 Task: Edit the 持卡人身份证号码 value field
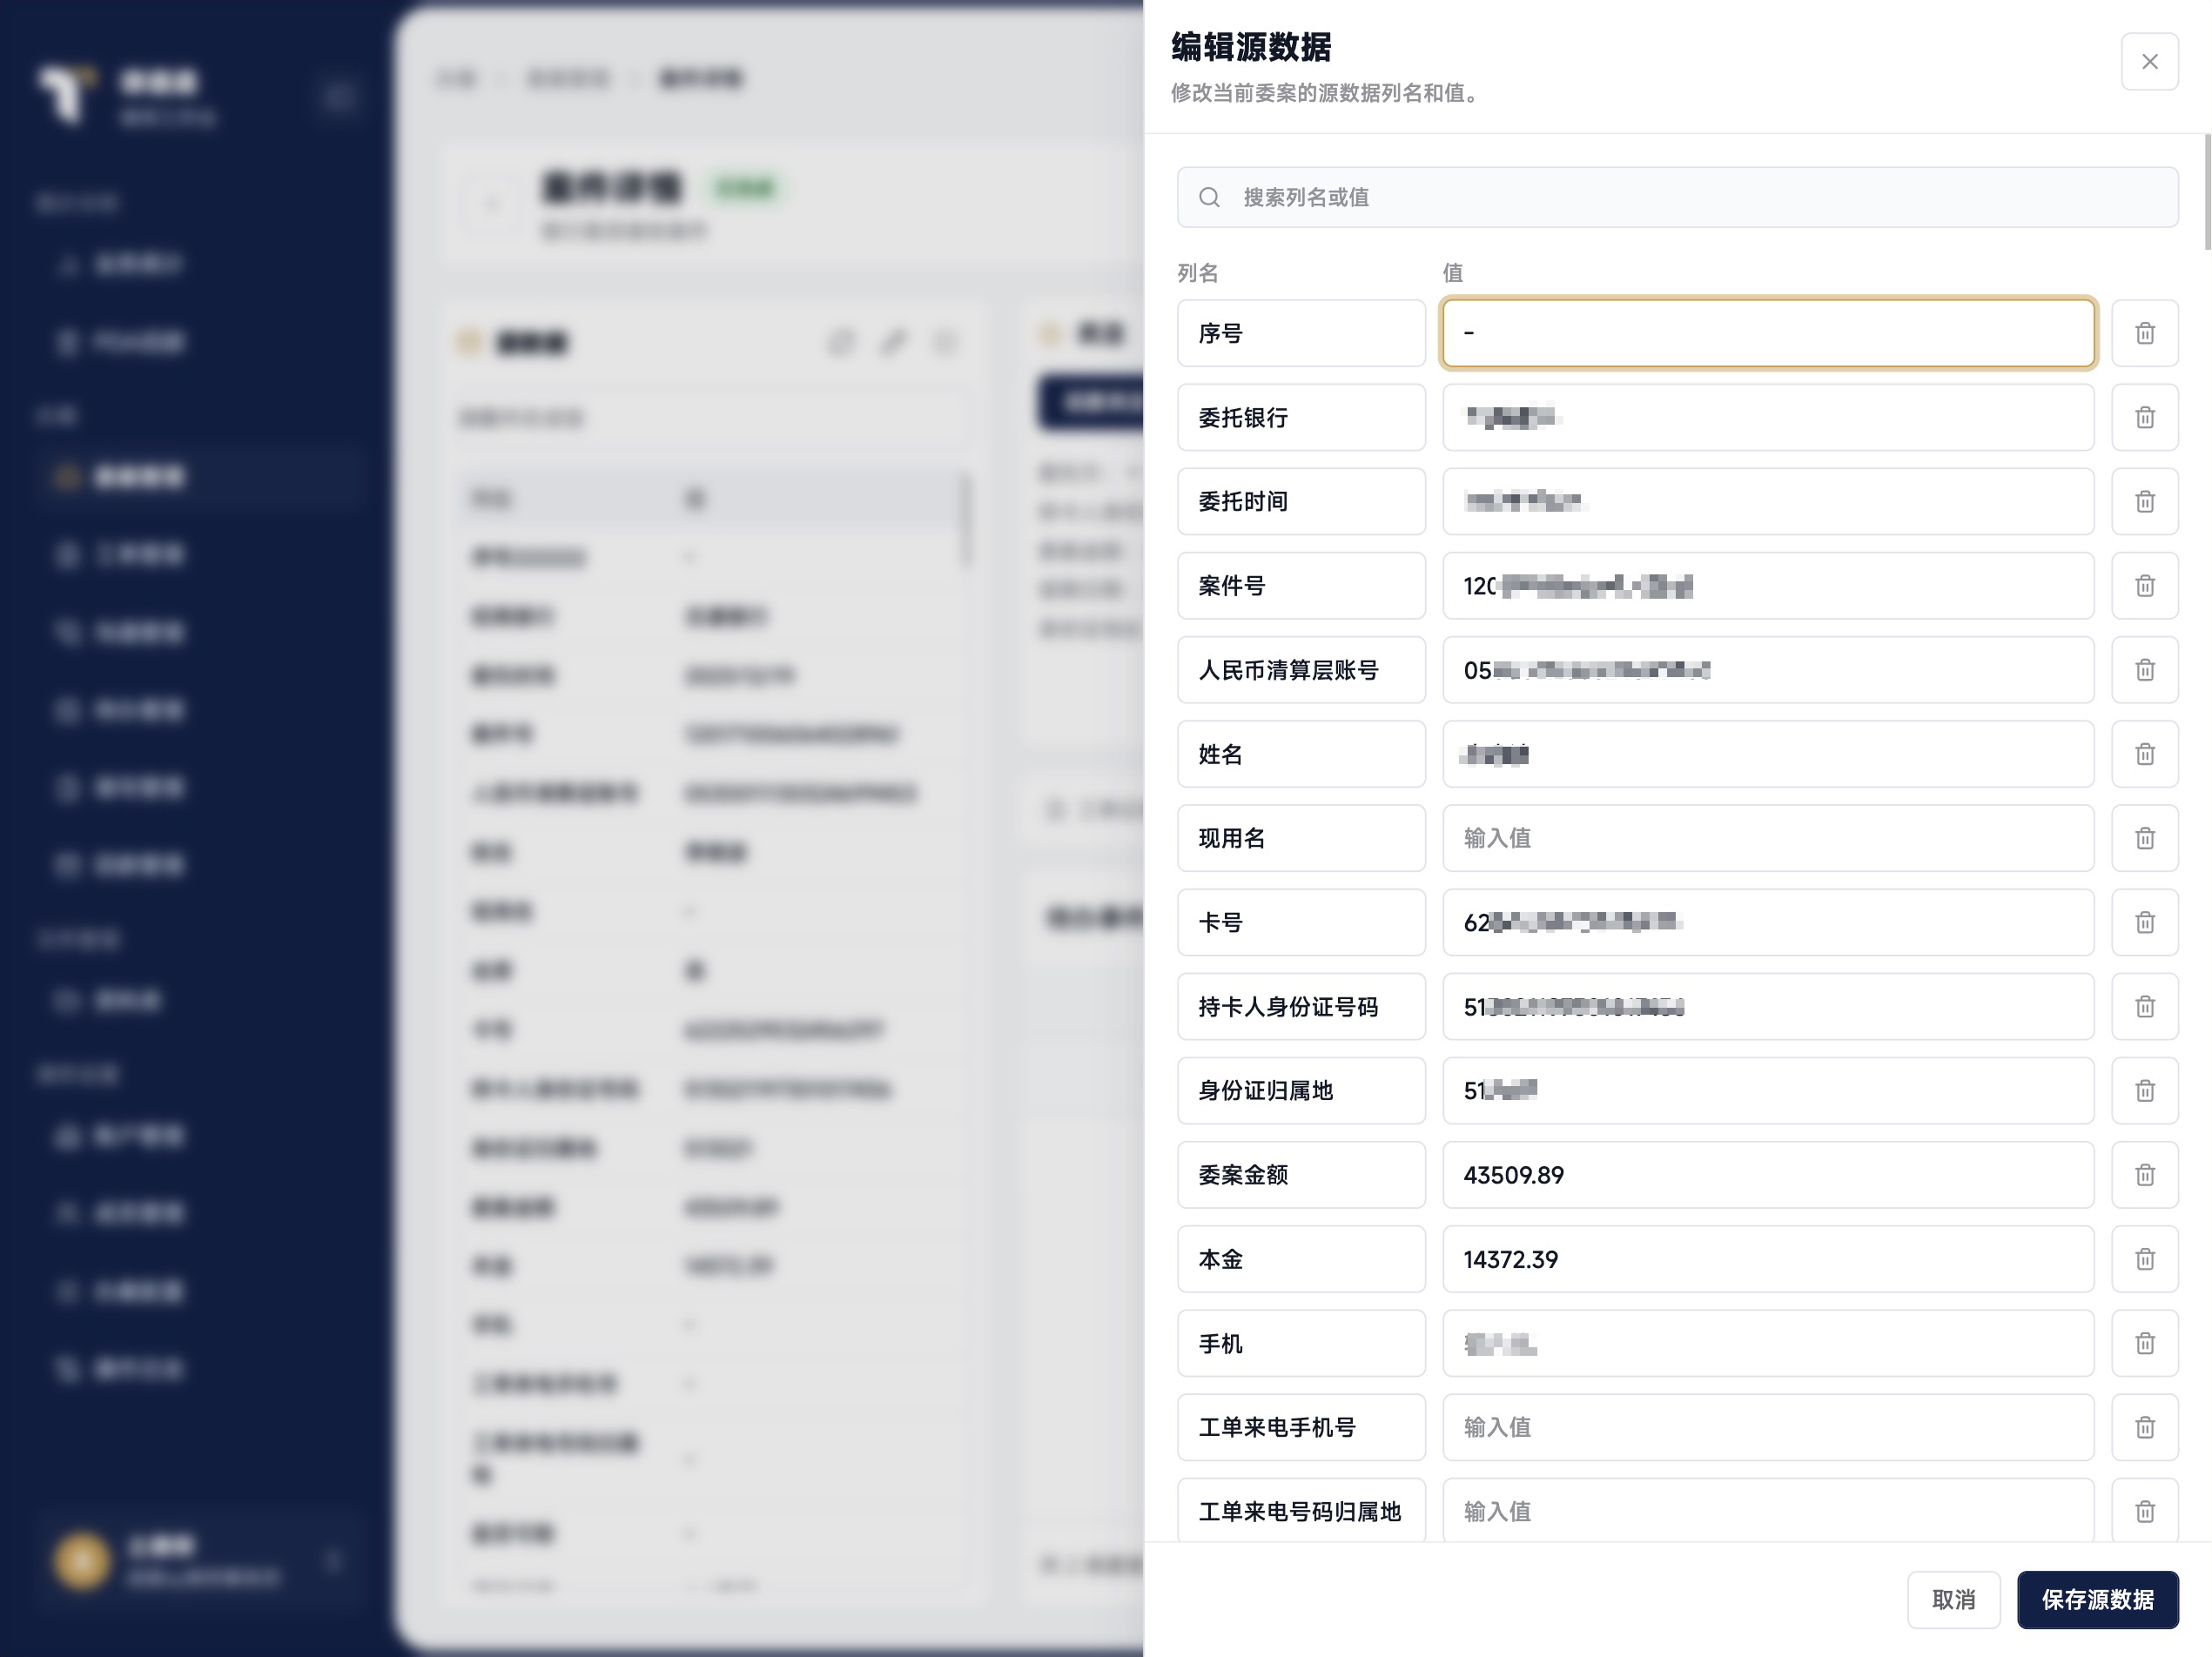1768,1006
